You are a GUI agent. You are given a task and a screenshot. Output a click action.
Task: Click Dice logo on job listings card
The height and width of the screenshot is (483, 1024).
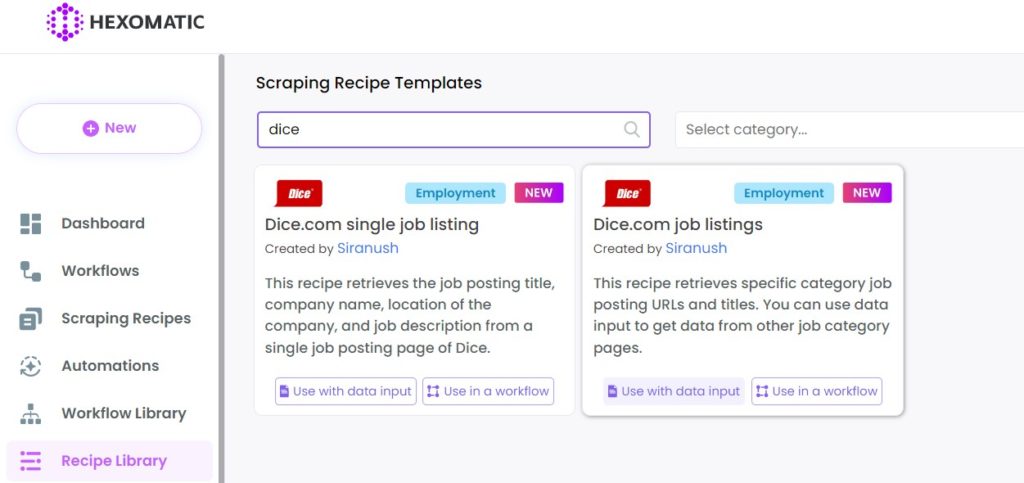627,193
